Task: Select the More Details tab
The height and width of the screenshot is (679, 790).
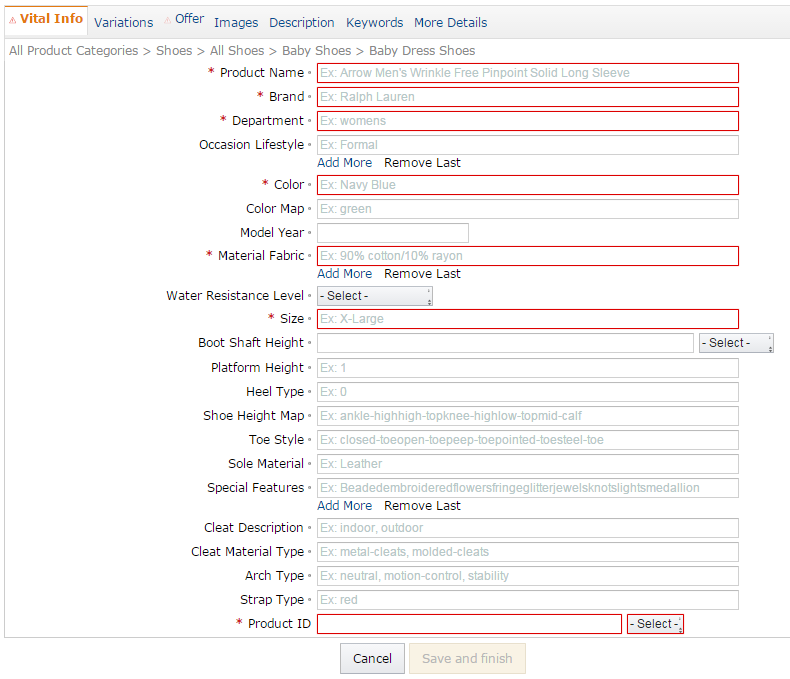Action: (450, 22)
